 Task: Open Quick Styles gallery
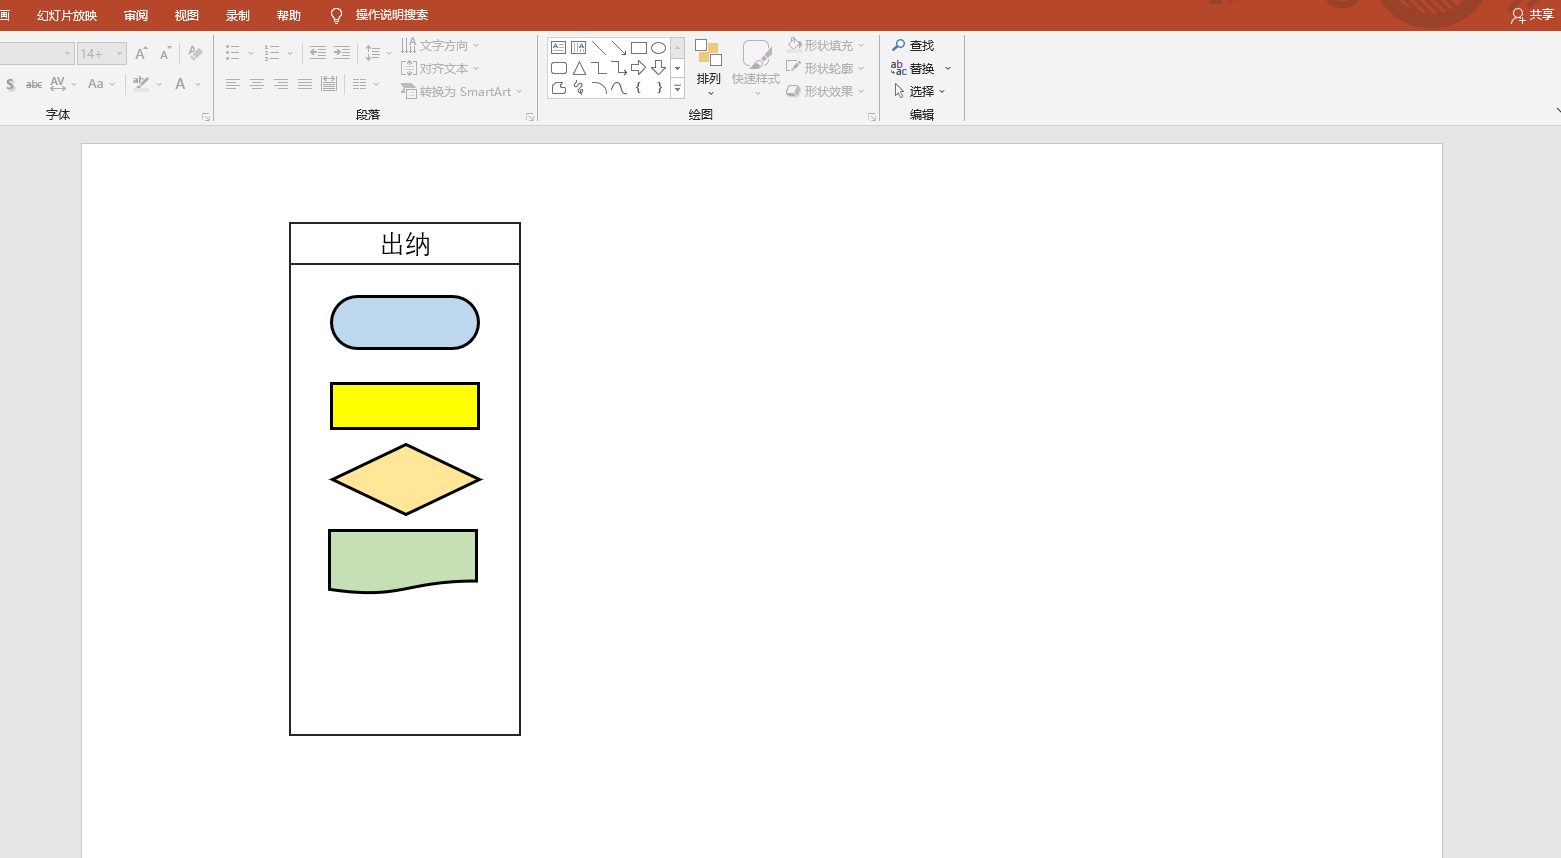pyautogui.click(x=756, y=67)
